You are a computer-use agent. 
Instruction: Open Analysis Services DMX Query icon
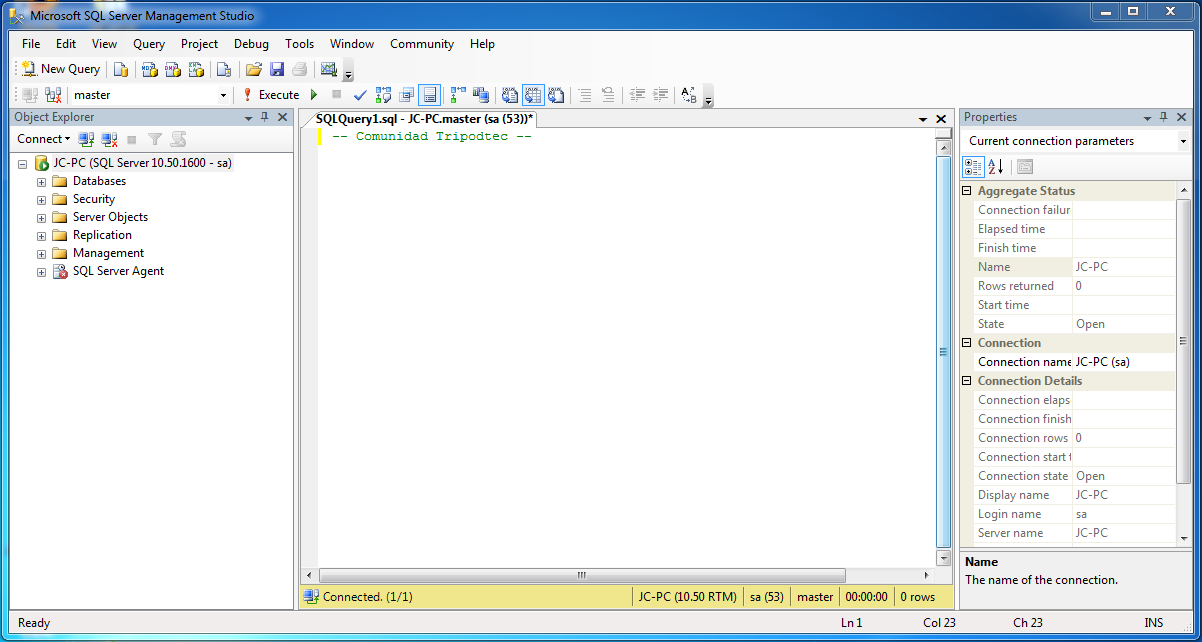(x=172, y=69)
